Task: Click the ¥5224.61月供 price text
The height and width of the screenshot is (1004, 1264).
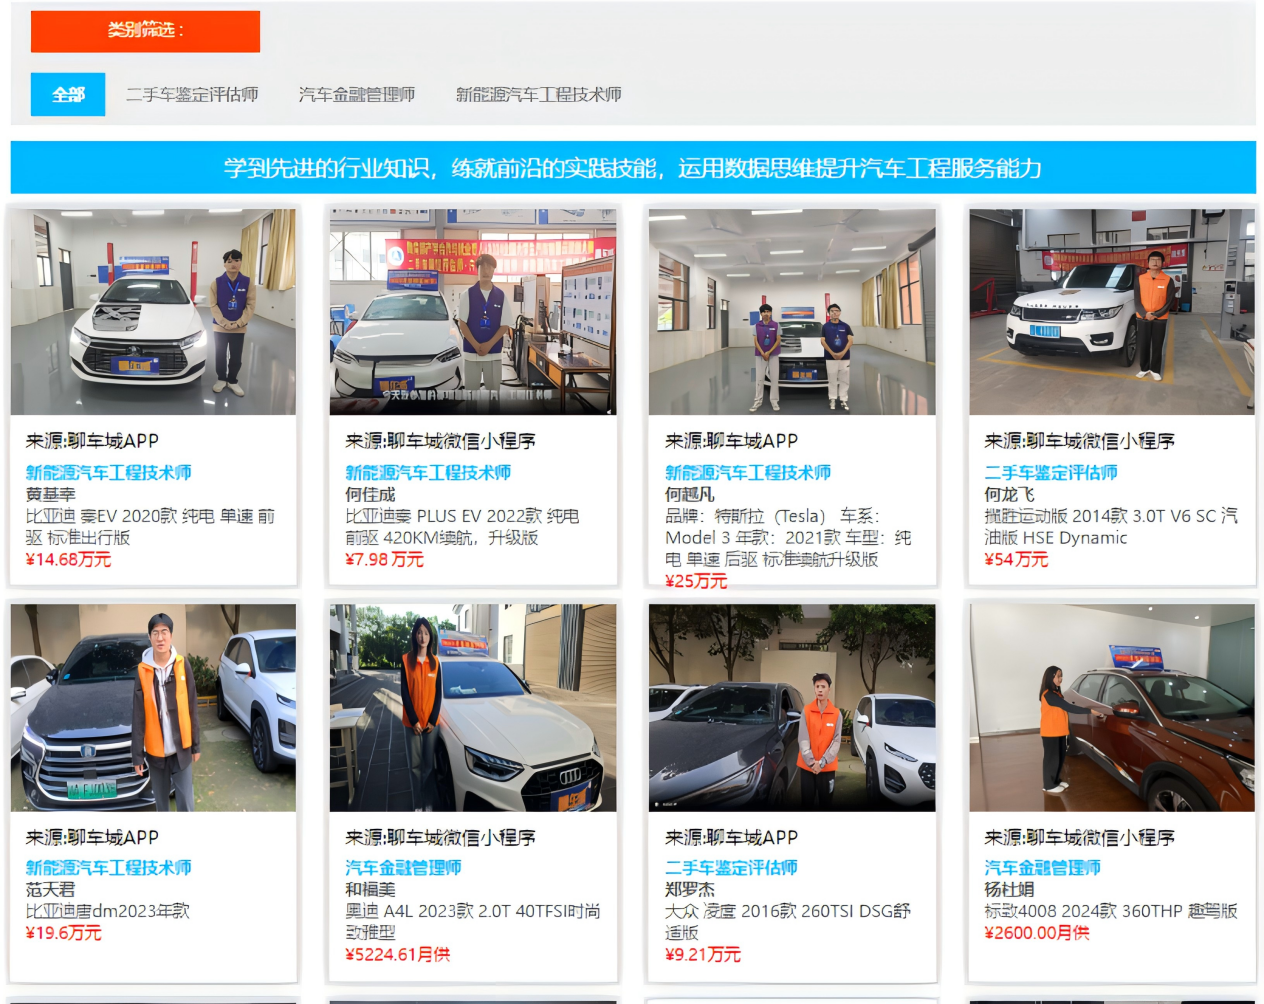Action: click(x=397, y=954)
